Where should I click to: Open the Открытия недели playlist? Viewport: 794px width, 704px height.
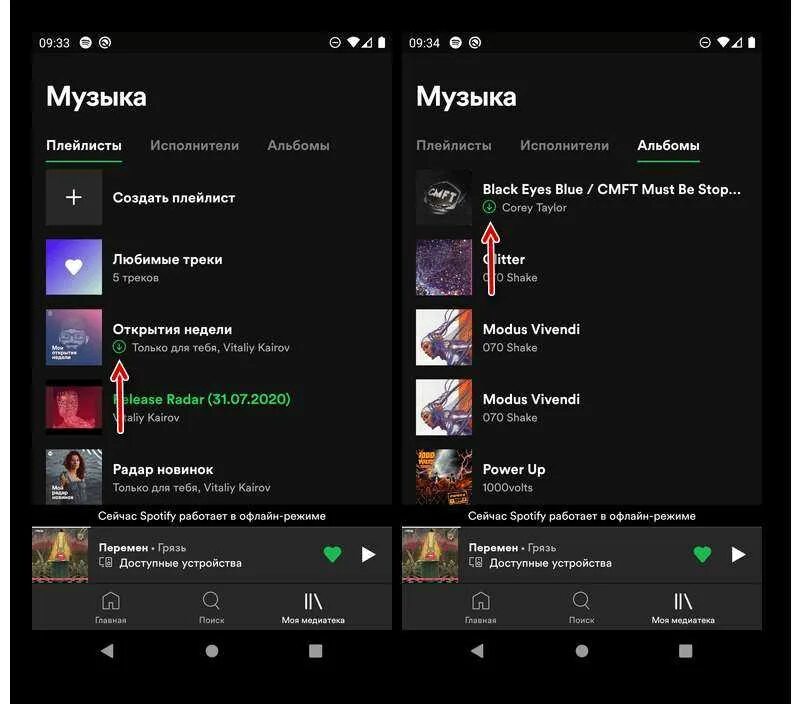click(x=212, y=337)
